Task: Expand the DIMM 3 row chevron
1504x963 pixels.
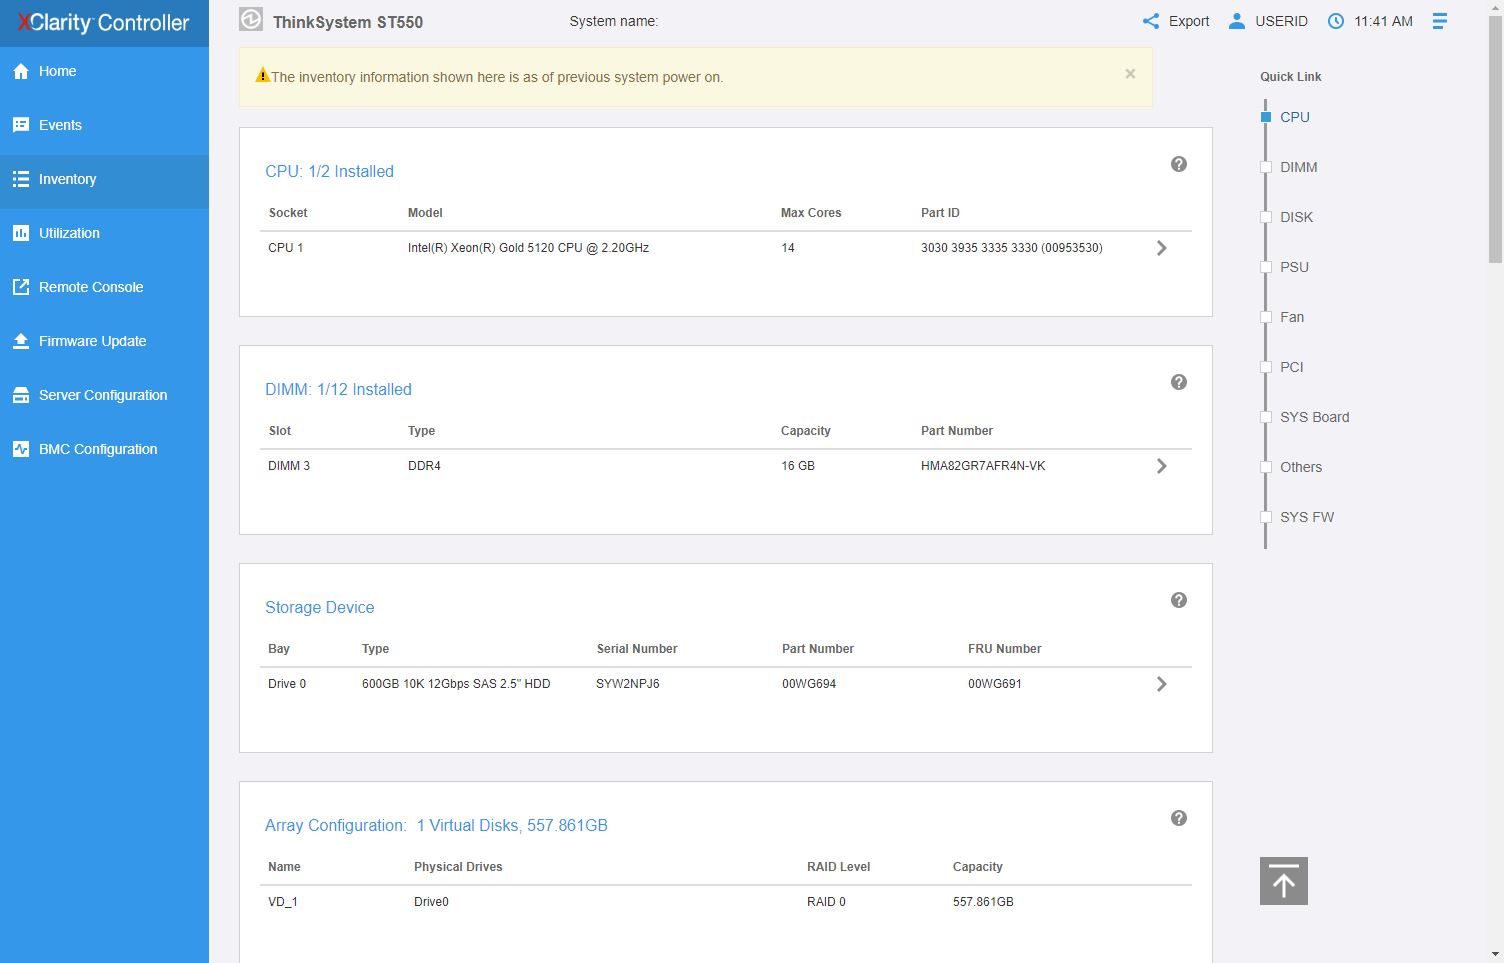Action: (x=1161, y=466)
